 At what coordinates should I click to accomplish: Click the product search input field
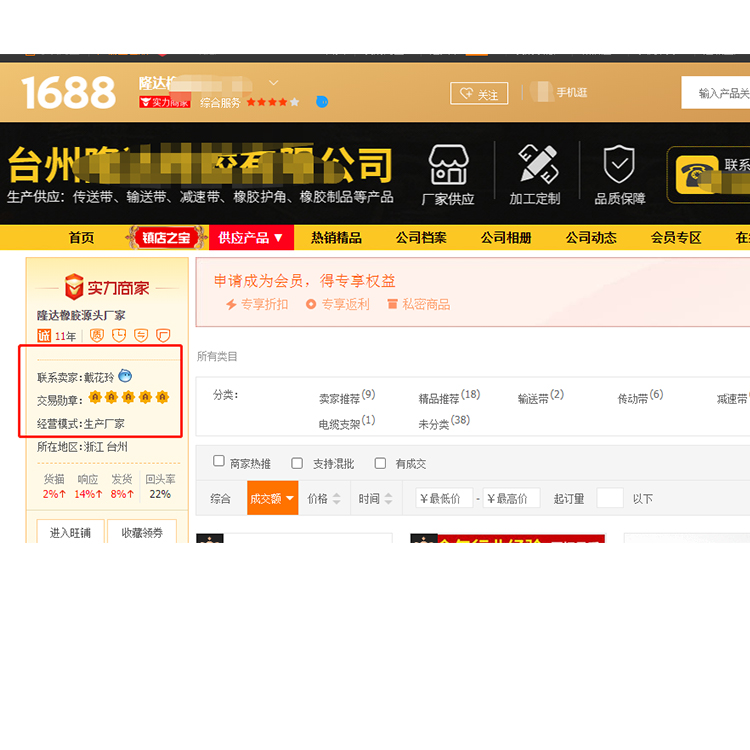[x=716, y=93]
